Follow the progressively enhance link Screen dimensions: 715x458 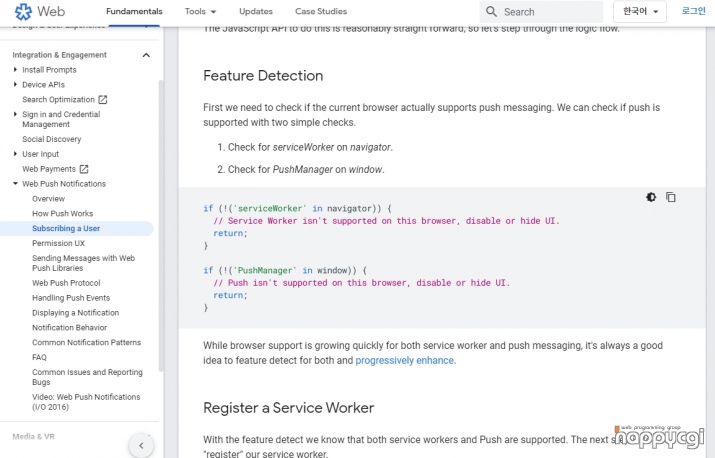click(x=404, y=360)
